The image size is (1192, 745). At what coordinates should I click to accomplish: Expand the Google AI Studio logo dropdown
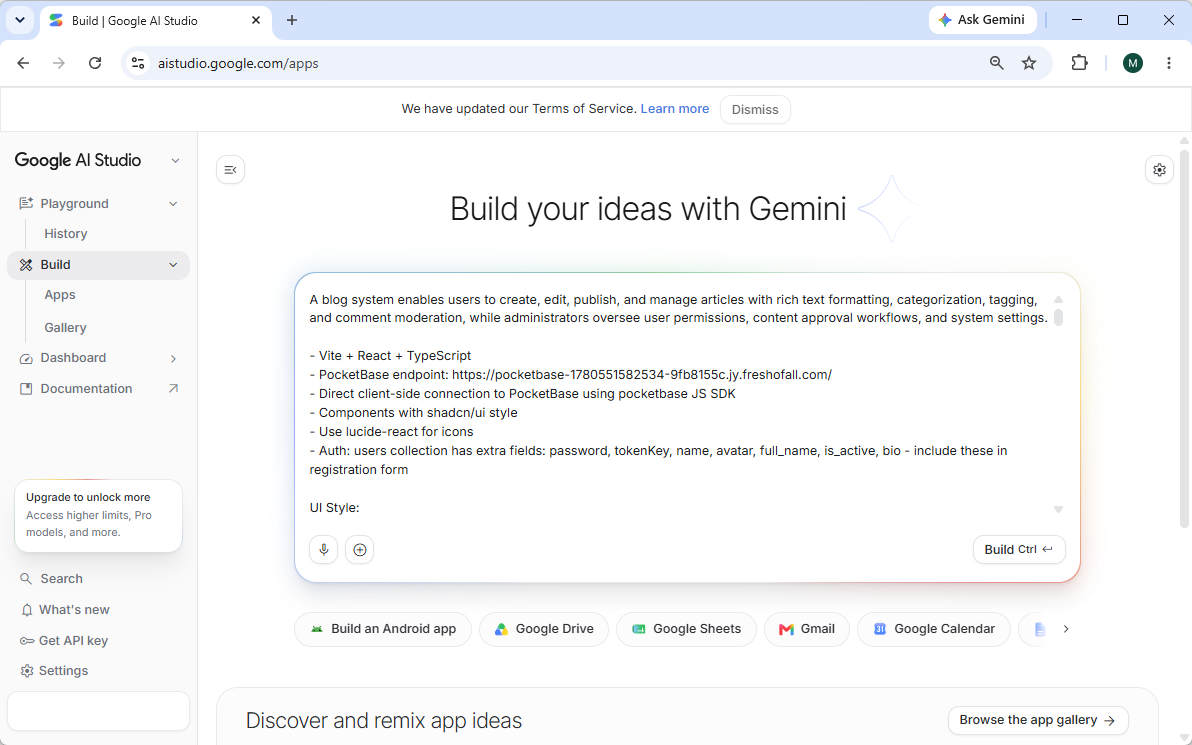point(176,160)
